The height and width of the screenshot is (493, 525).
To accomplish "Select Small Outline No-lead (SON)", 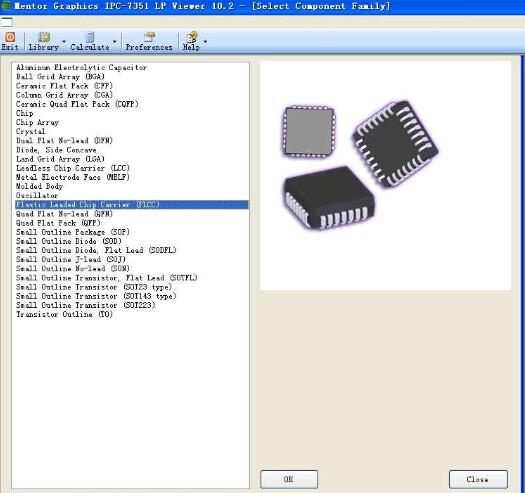I will click(73, 269).
